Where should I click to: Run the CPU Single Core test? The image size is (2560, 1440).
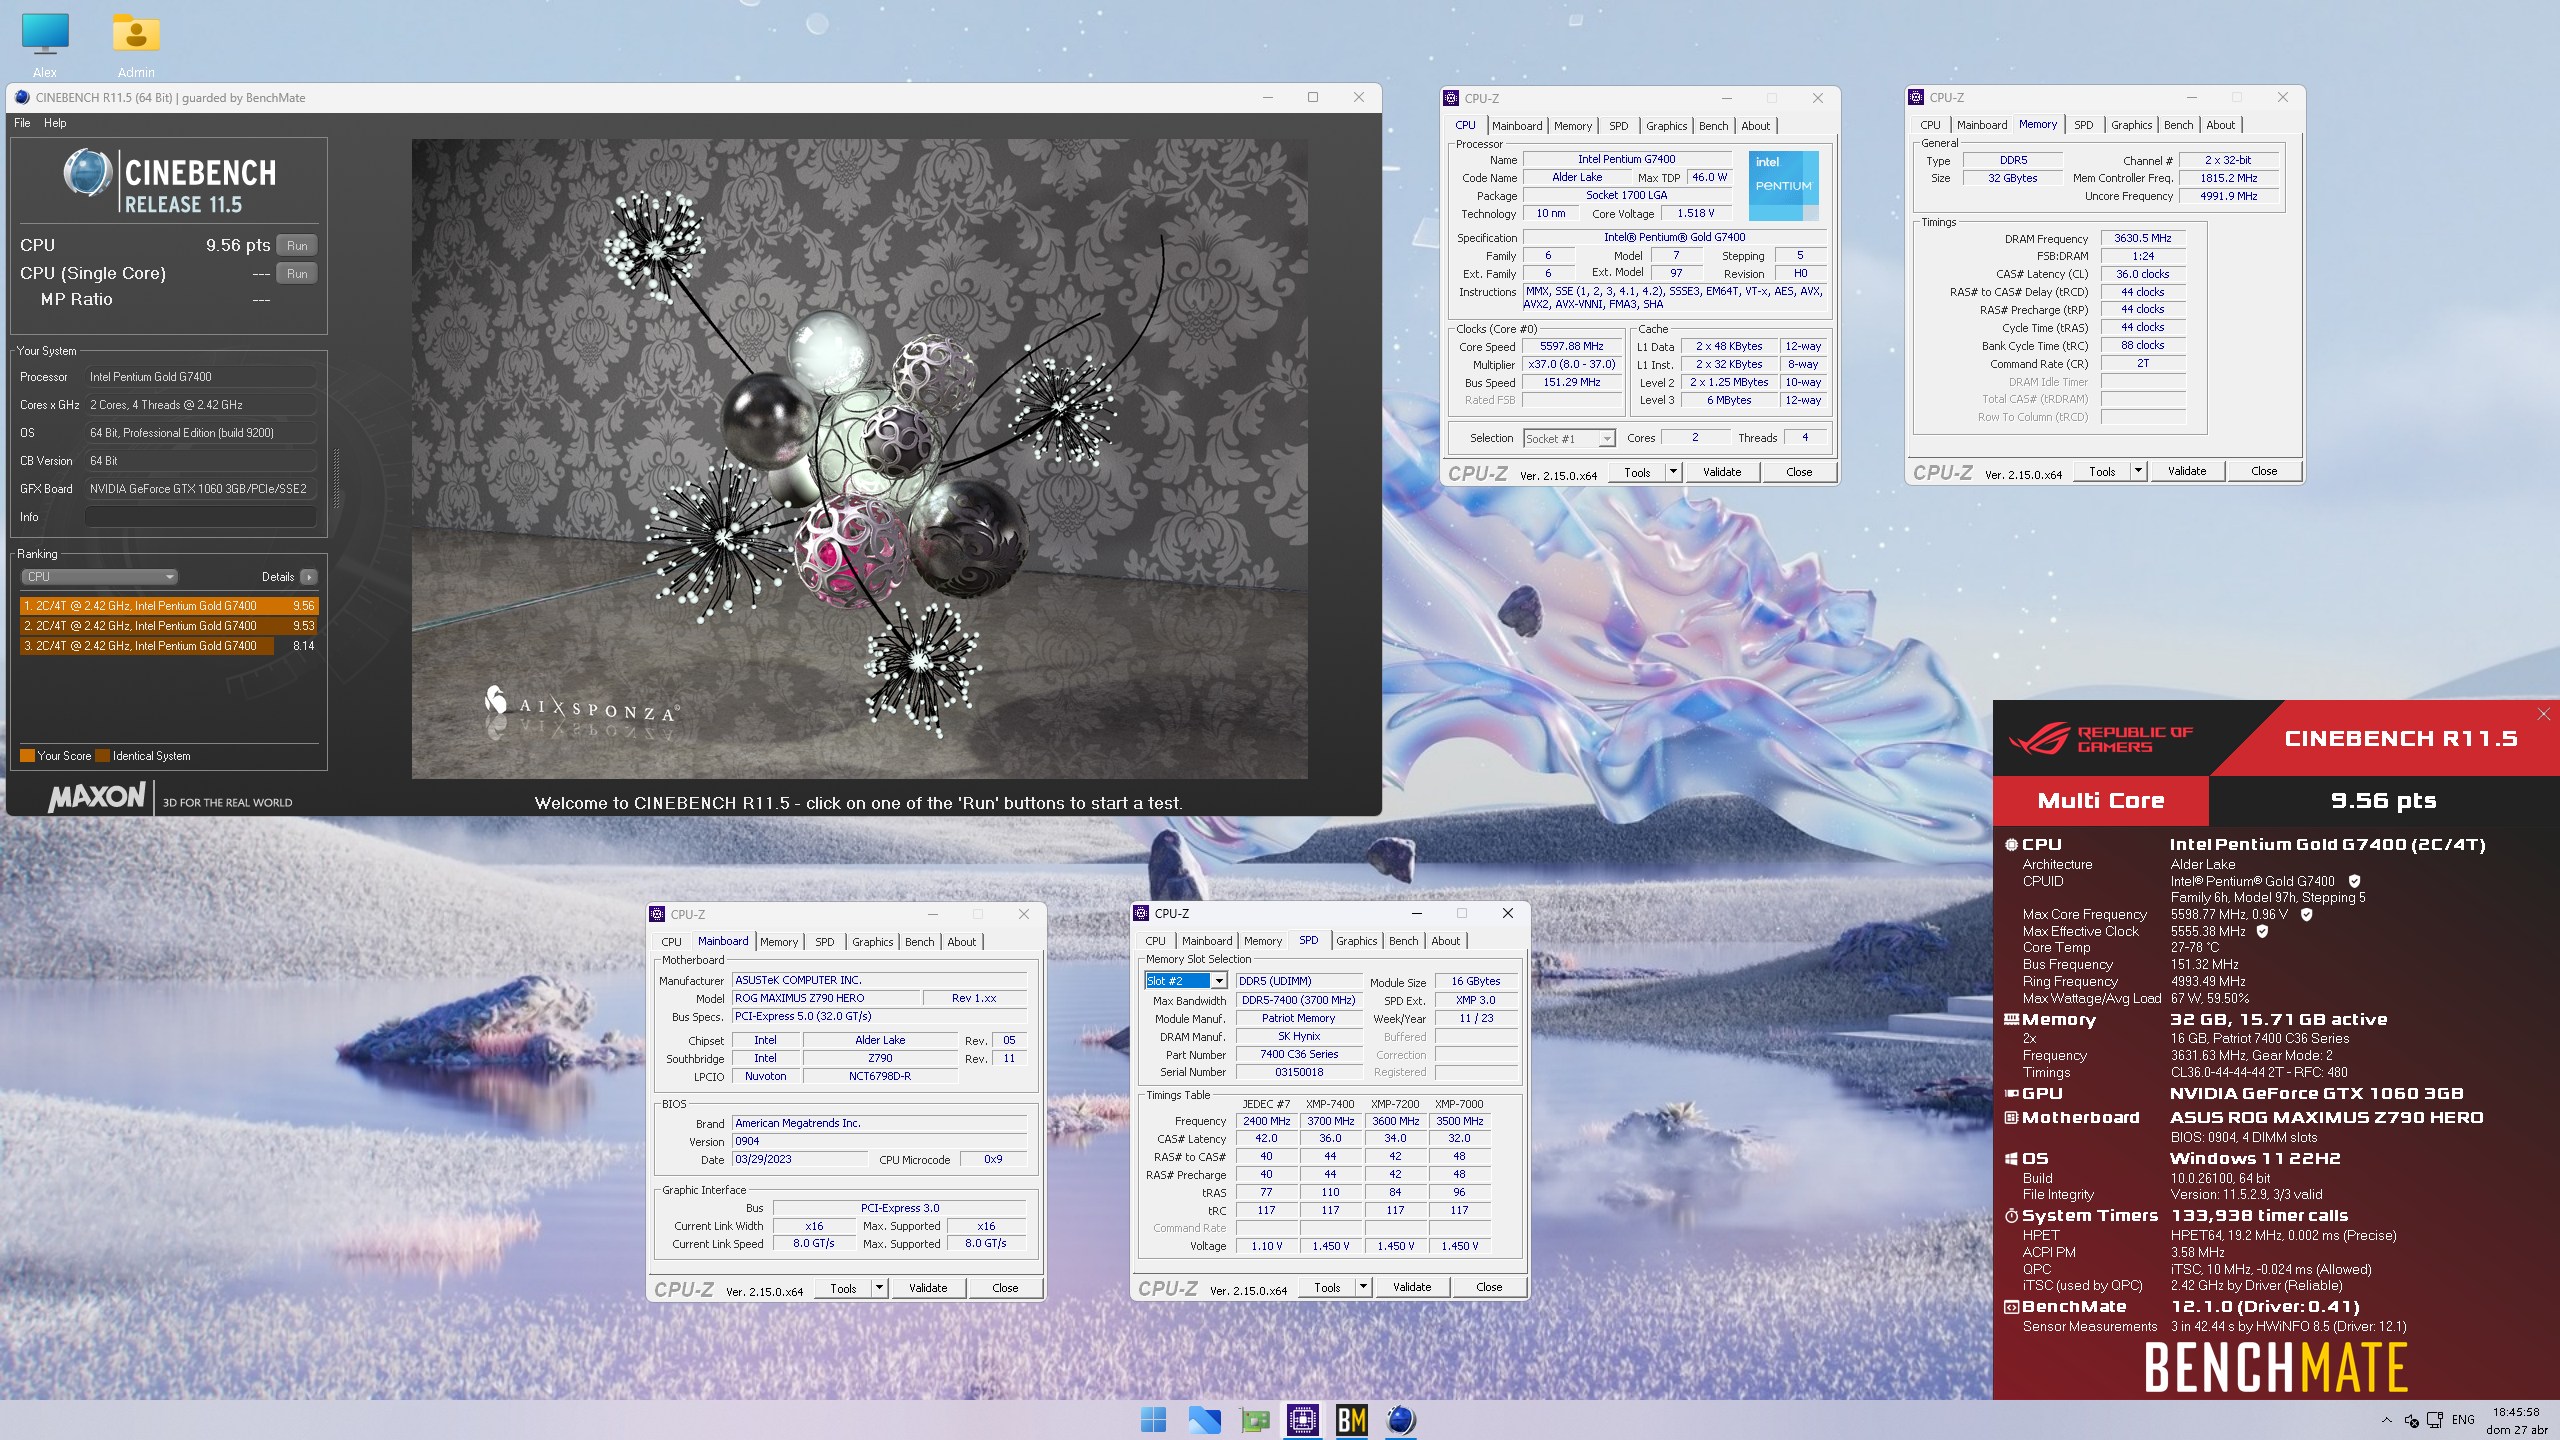tap(297, 274)
